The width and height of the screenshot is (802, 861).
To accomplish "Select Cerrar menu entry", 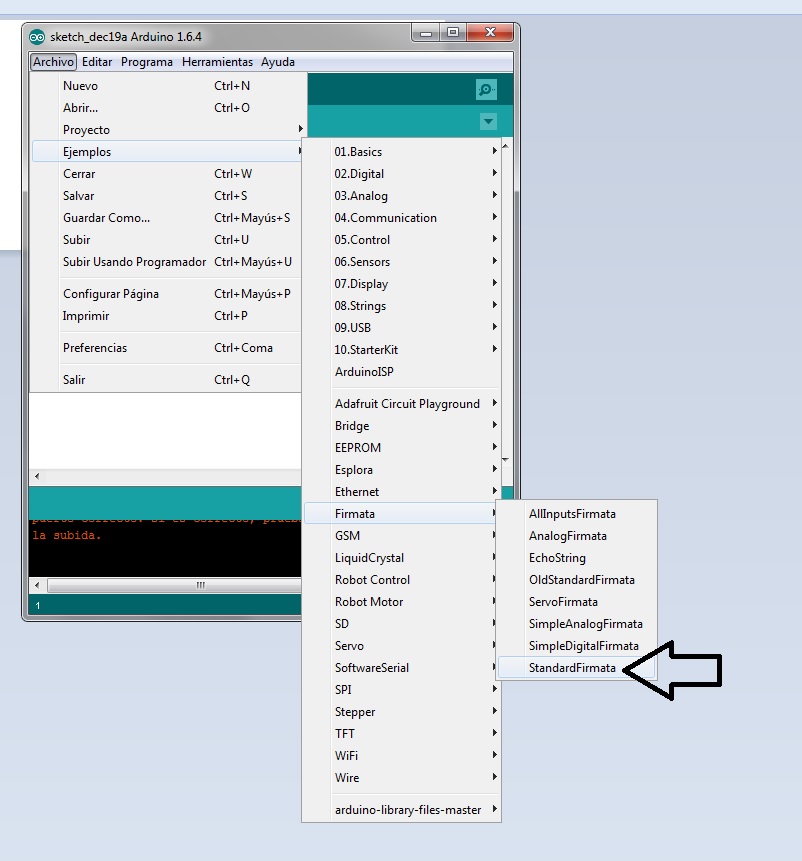I will pos(167,174).
